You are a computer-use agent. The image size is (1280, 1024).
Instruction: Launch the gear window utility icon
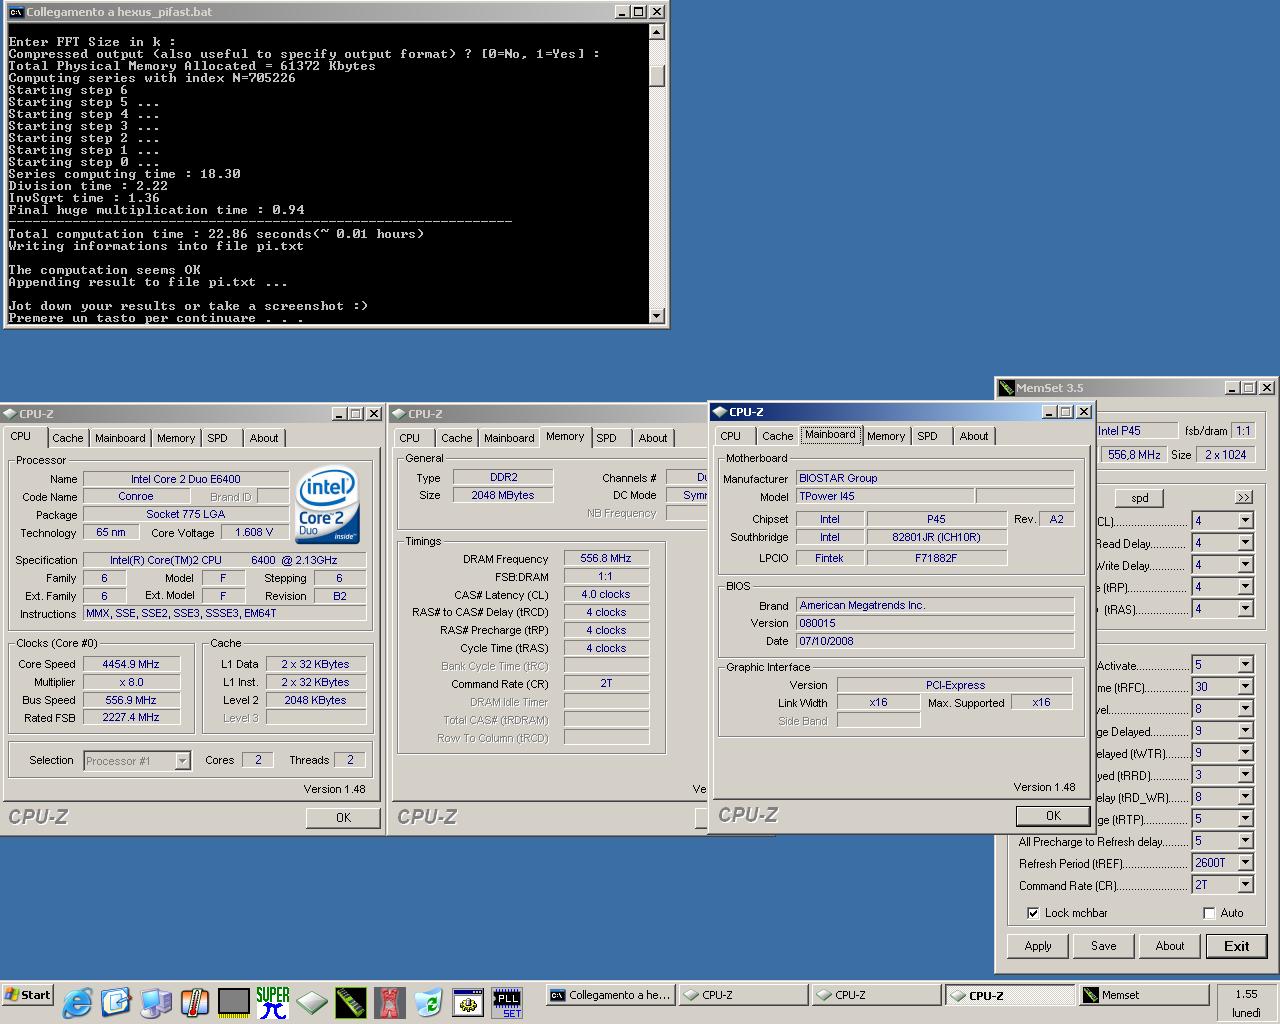467,1001
